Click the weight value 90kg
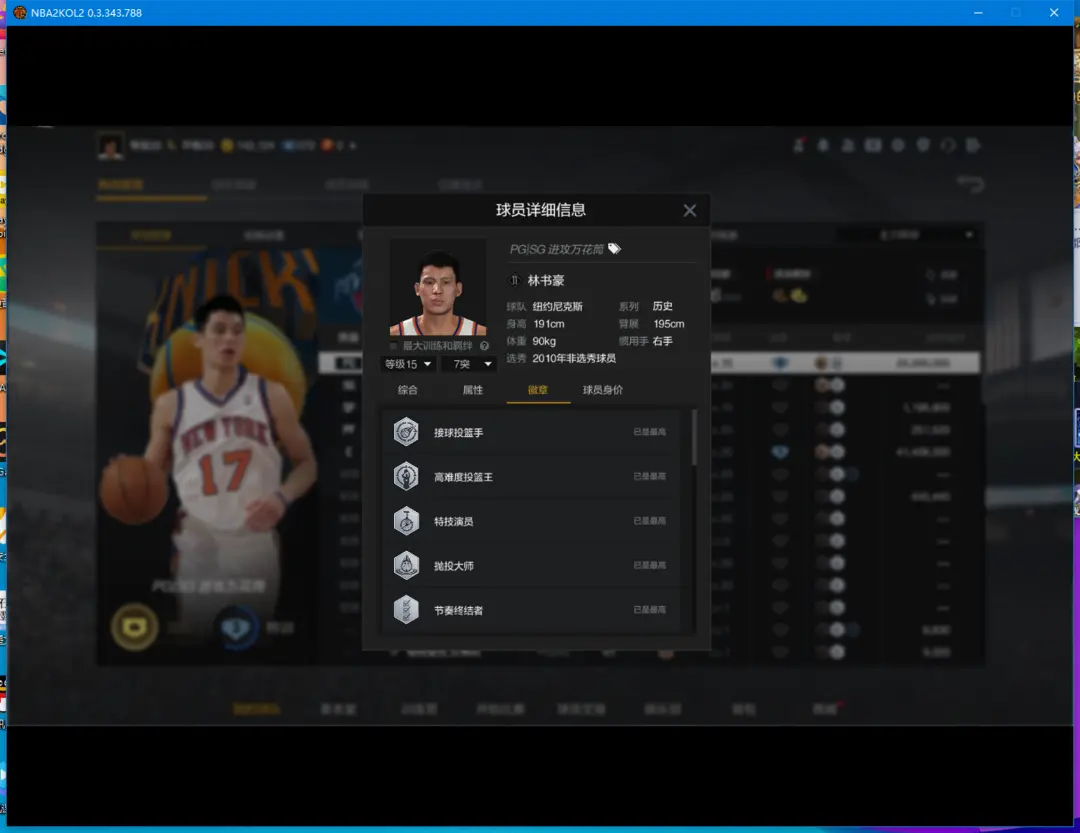Screen dimensions: 1080x833 coord(544,341)
